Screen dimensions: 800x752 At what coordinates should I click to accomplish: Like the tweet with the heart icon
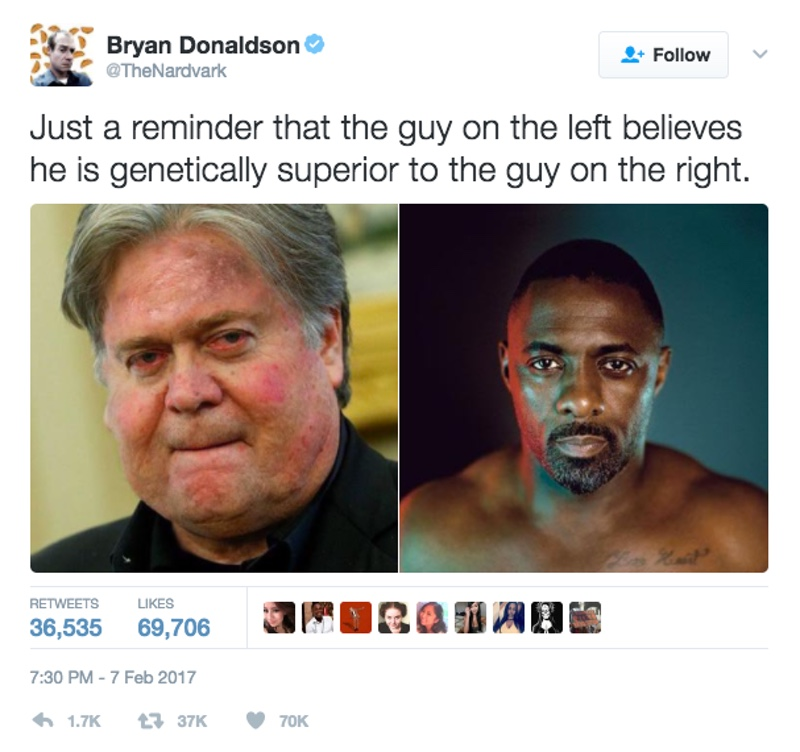(x=255, y=721)
